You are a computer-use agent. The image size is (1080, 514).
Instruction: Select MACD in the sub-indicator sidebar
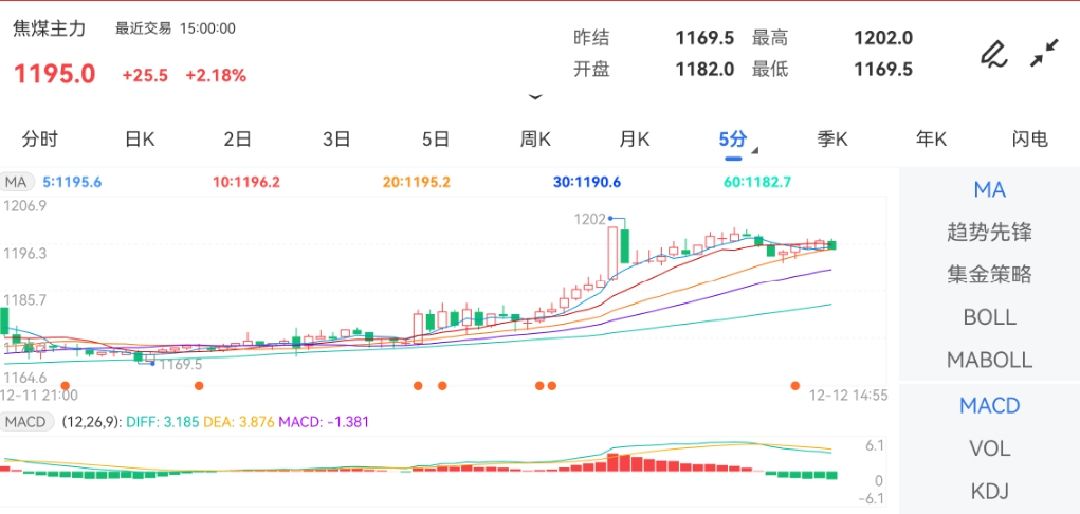pyautogui.click(x=990, y=406)
